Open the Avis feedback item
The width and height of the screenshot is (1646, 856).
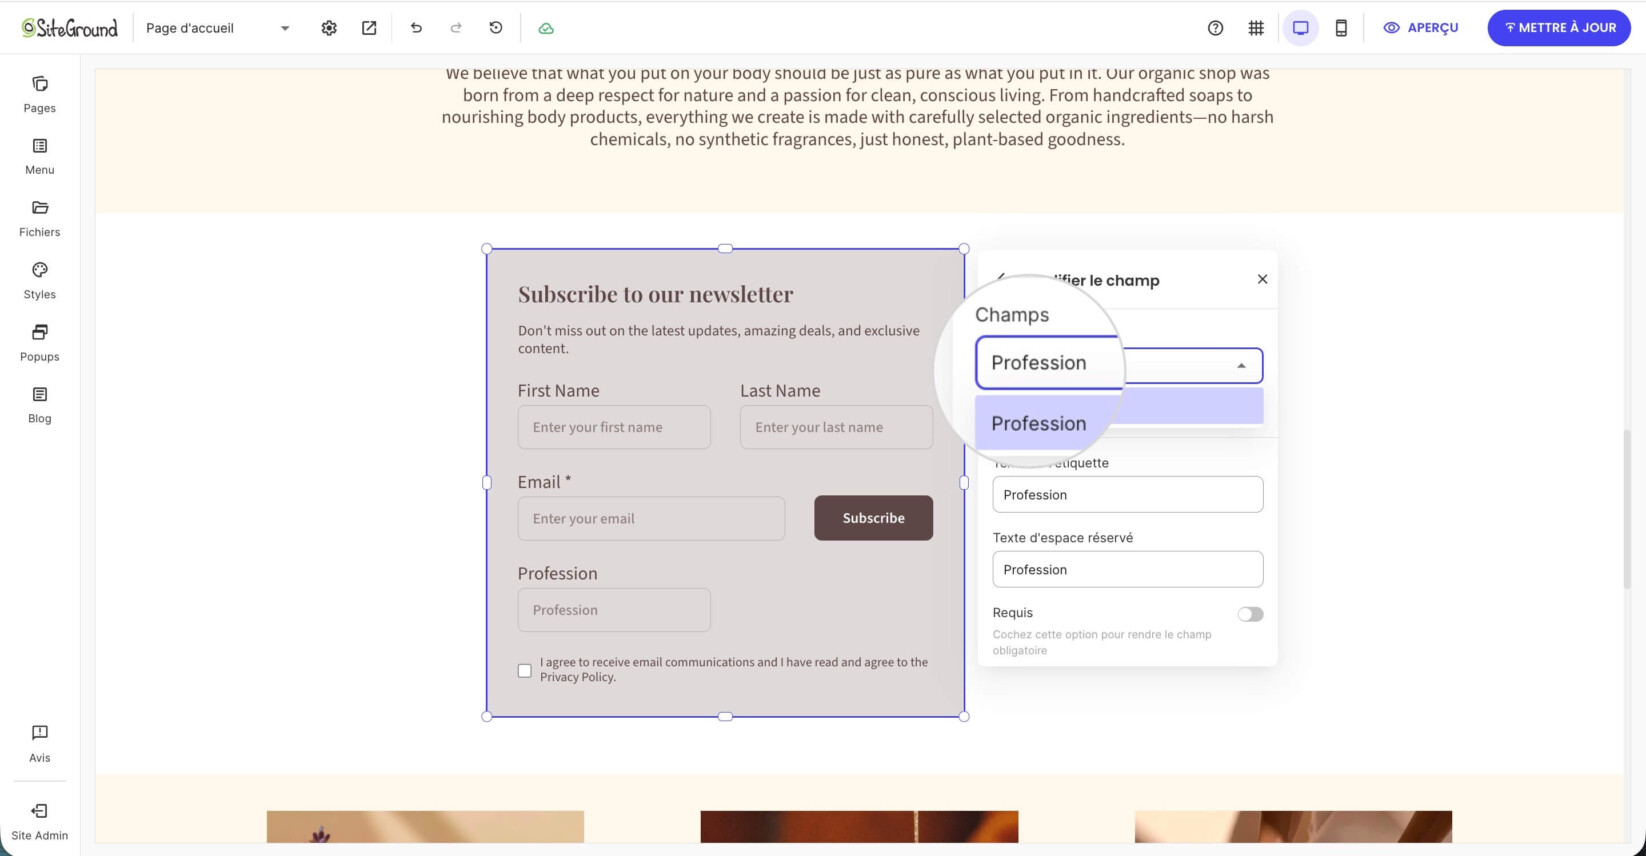[40, 744]
